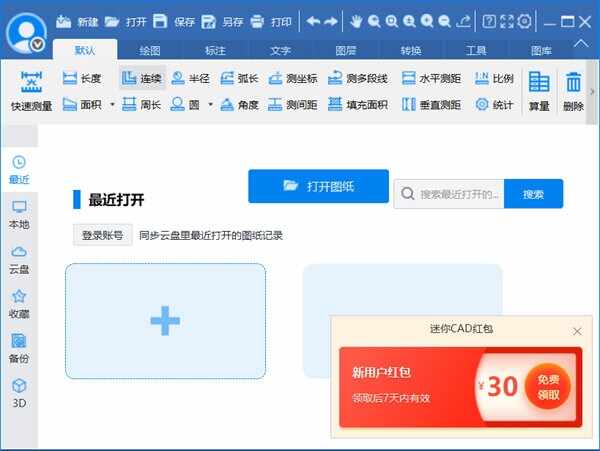600x451 pixels.
Task: Click the search recent drawings input field
Action: point(455,194)
